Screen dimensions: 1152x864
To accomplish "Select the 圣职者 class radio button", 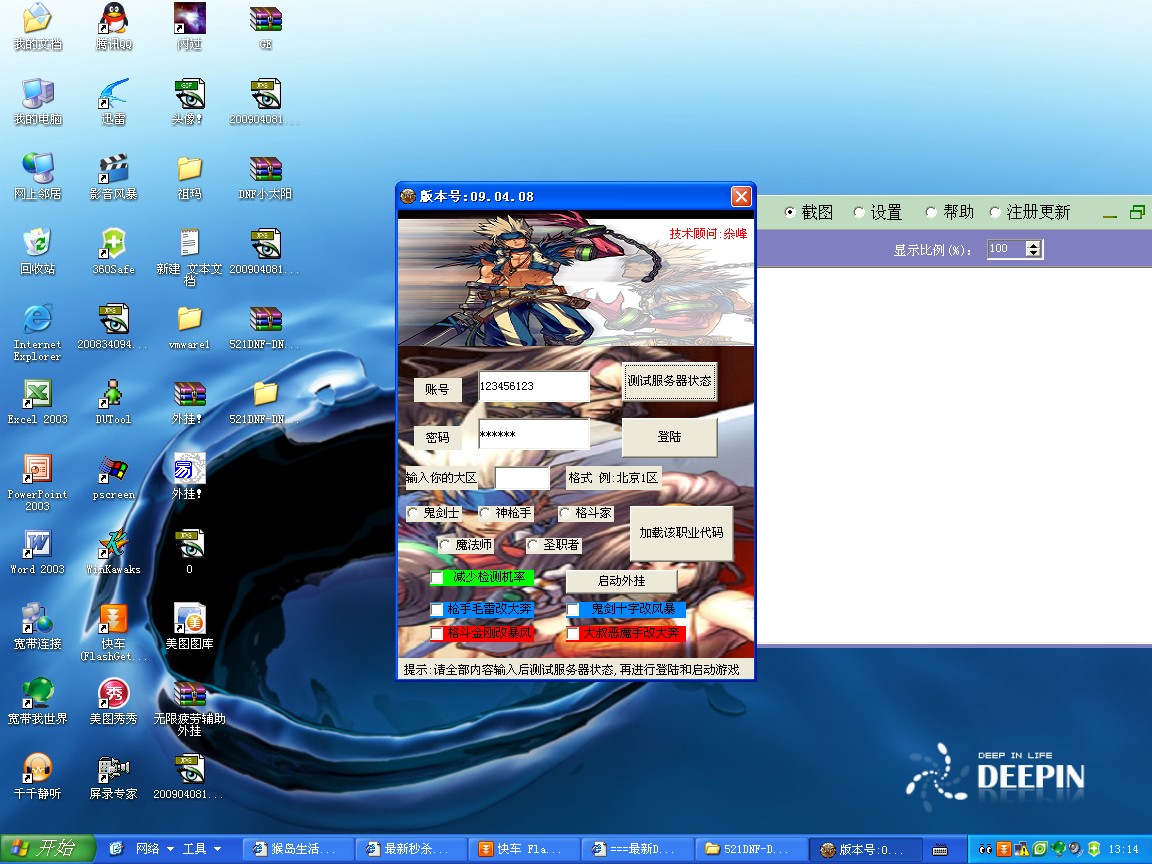I will 533,545.
